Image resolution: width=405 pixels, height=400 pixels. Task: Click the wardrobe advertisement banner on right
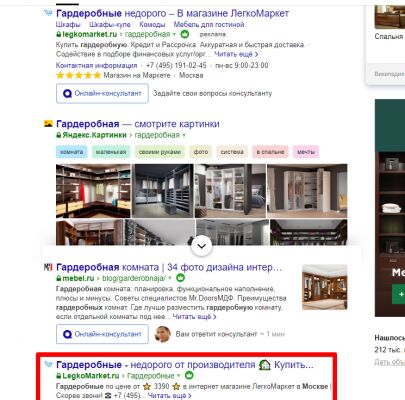point(390,208)
